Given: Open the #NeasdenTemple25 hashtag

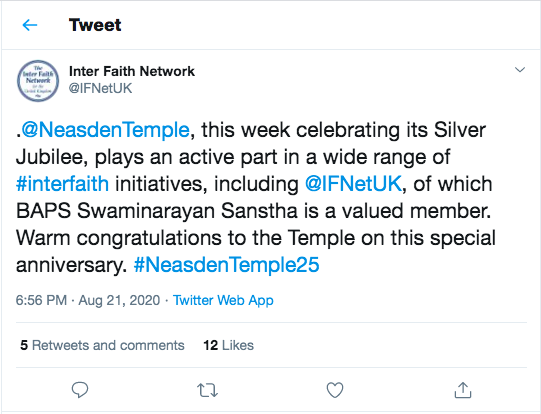Looking at the screenshot, I should (x=226, y=265).
